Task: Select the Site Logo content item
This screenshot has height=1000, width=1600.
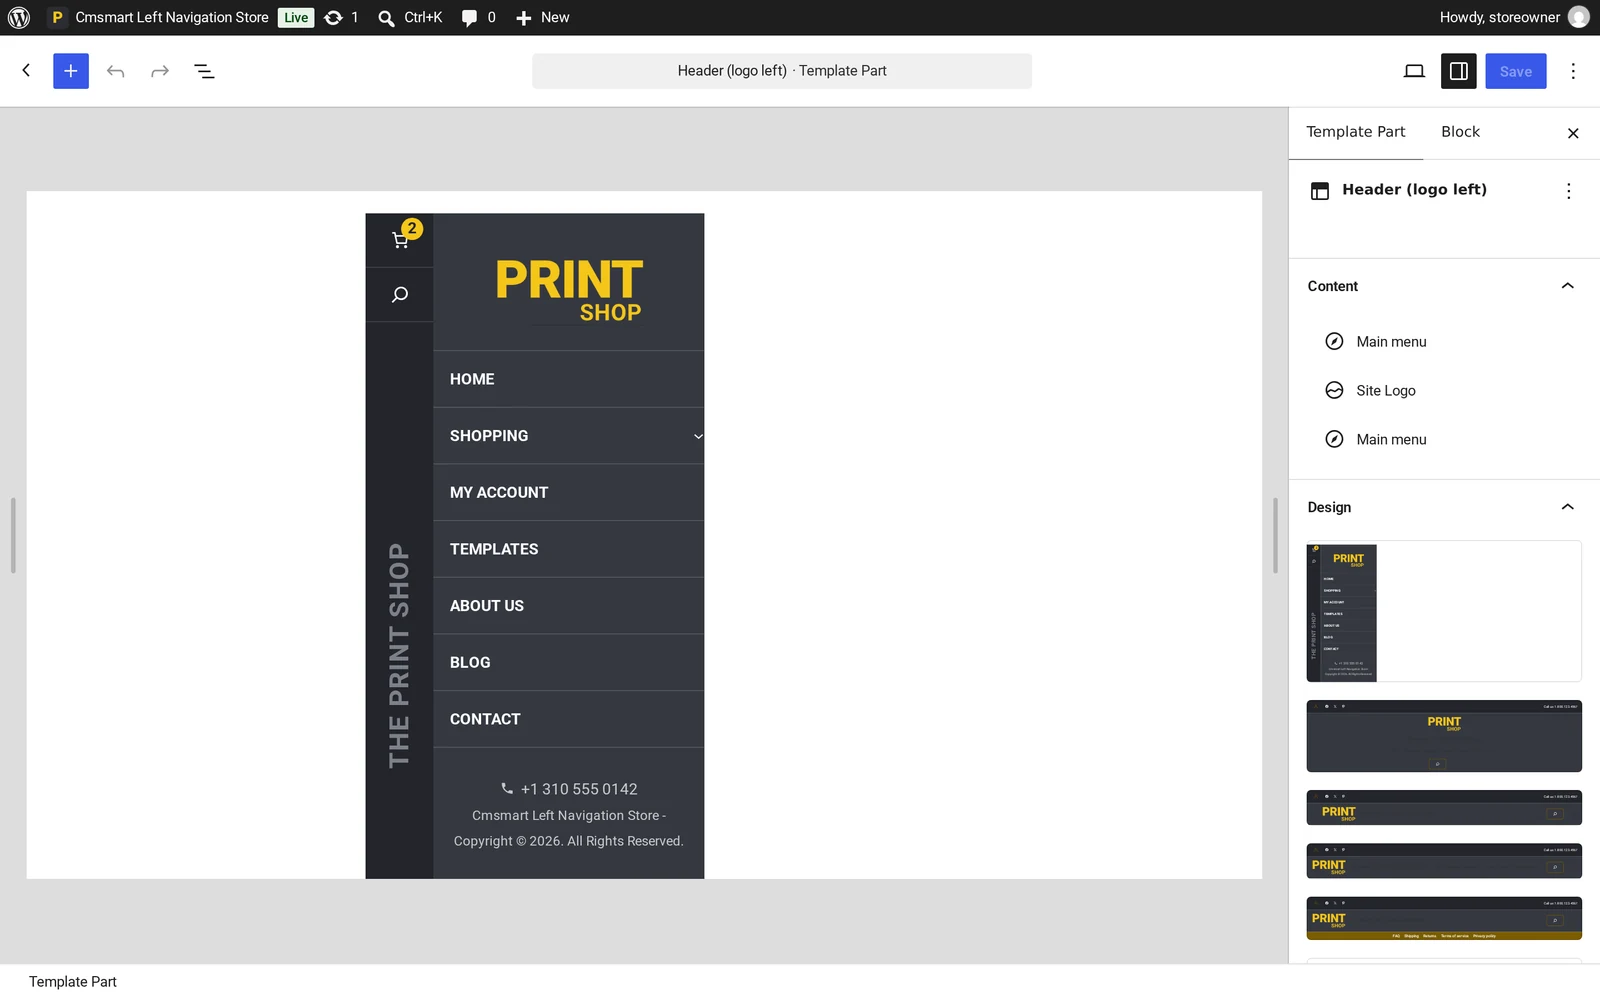Action: (1444, 391)
